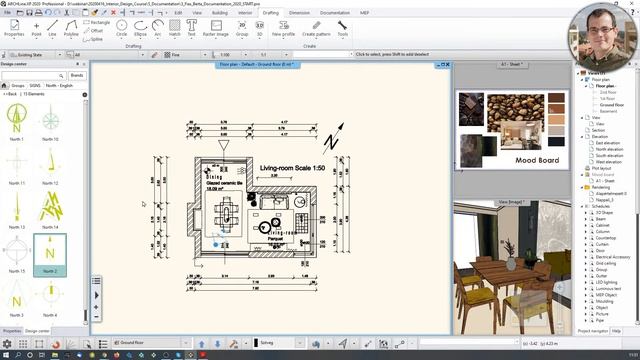
Task: Switch to the Building ribbon tab
Action: pos(220,13)
